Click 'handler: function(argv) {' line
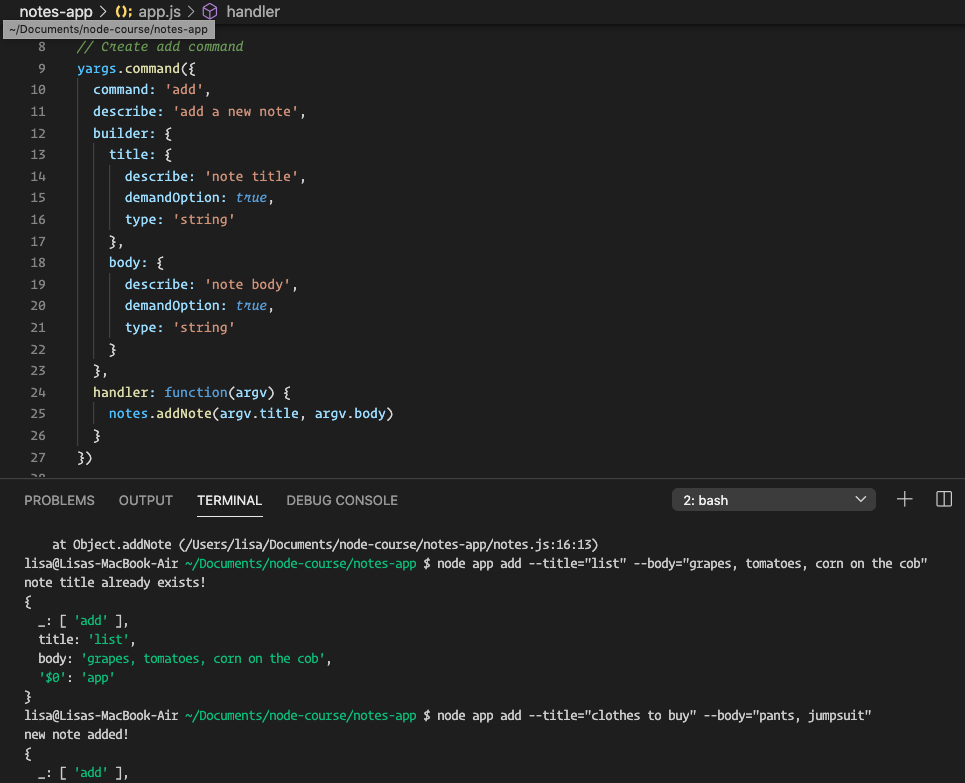This screenshot has height=783, width=965. (191, 392)
